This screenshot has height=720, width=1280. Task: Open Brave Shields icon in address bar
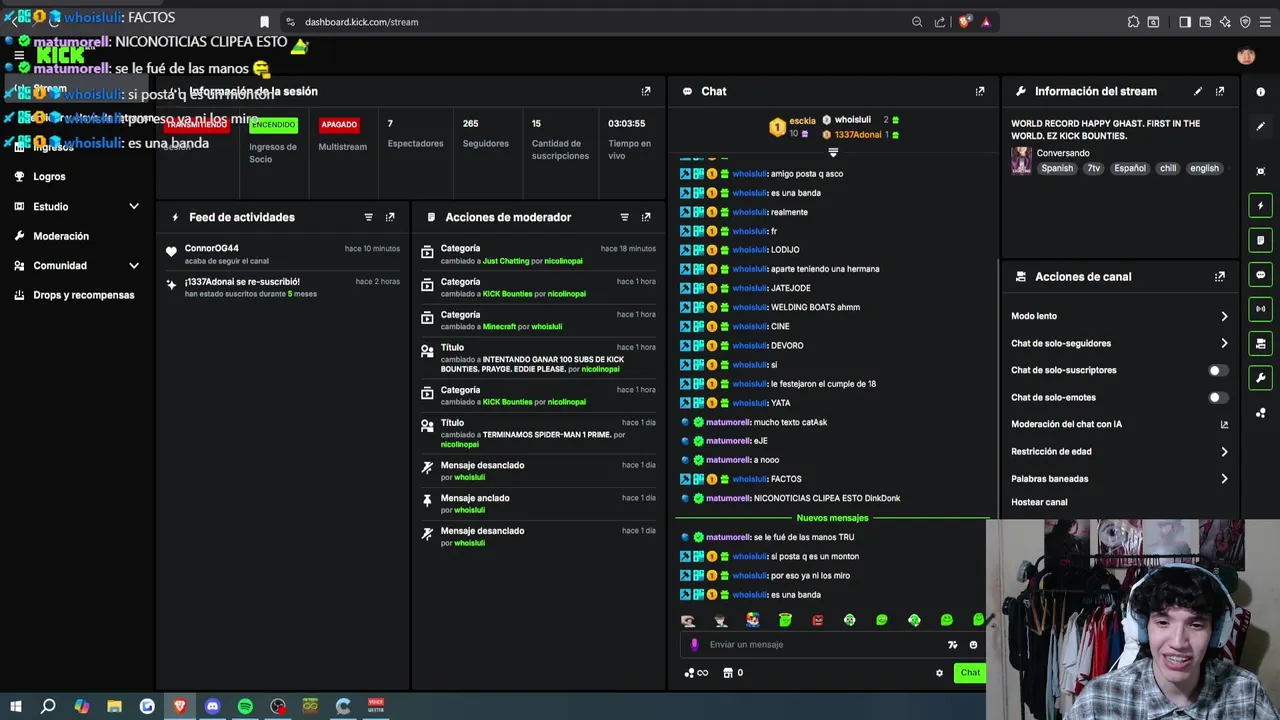[x=965, y=22]
